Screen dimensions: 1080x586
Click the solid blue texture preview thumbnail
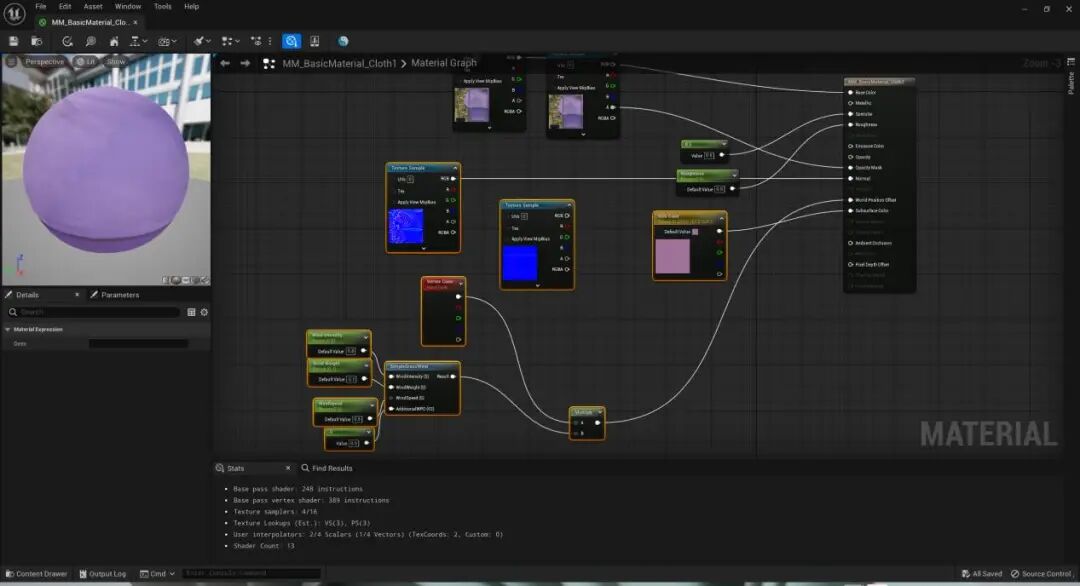520,263
